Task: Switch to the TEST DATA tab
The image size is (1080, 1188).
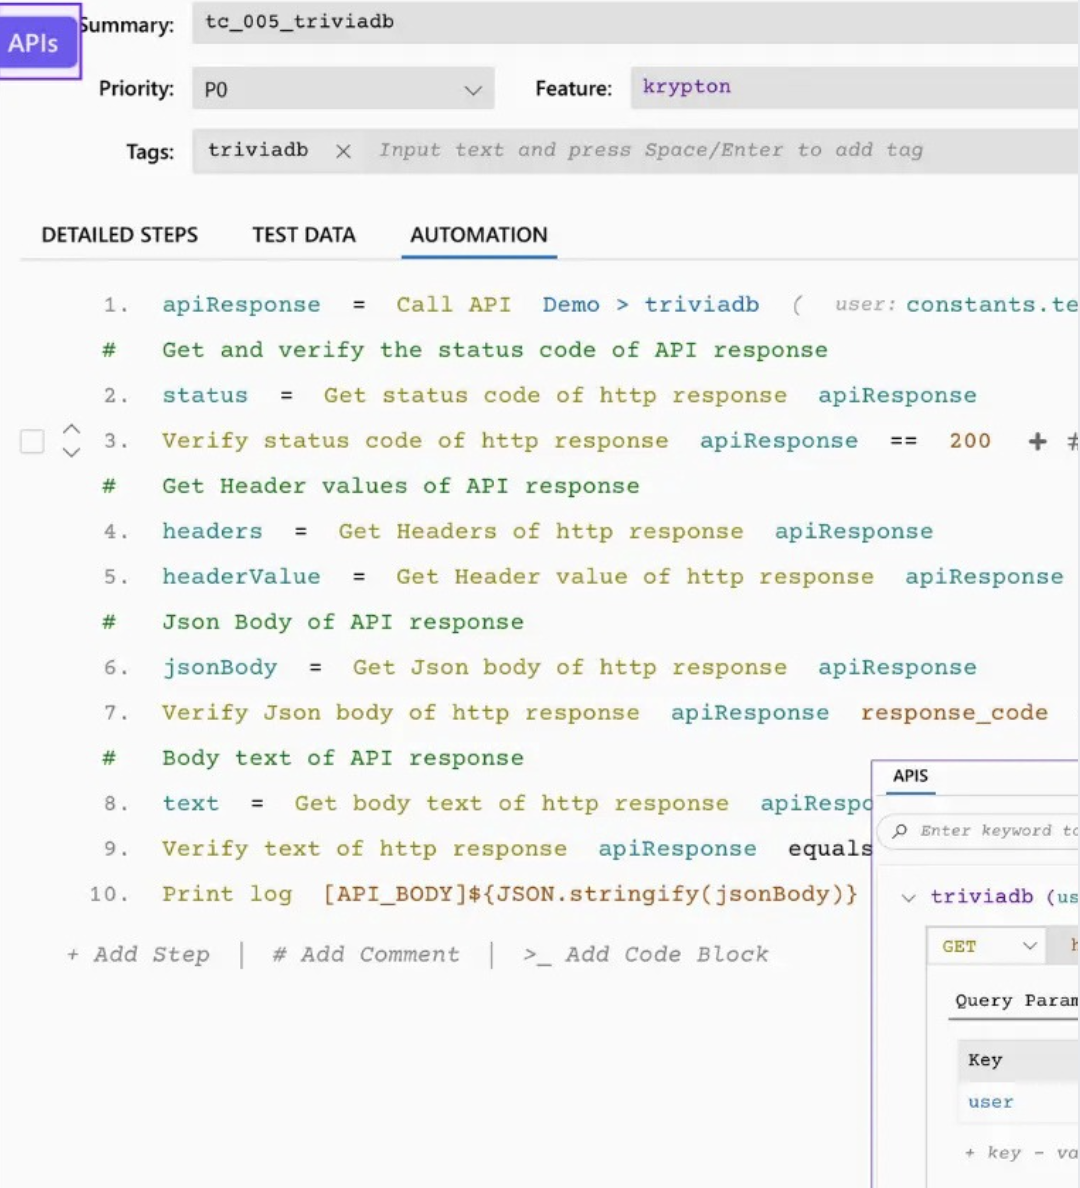Action: (304, 234)
